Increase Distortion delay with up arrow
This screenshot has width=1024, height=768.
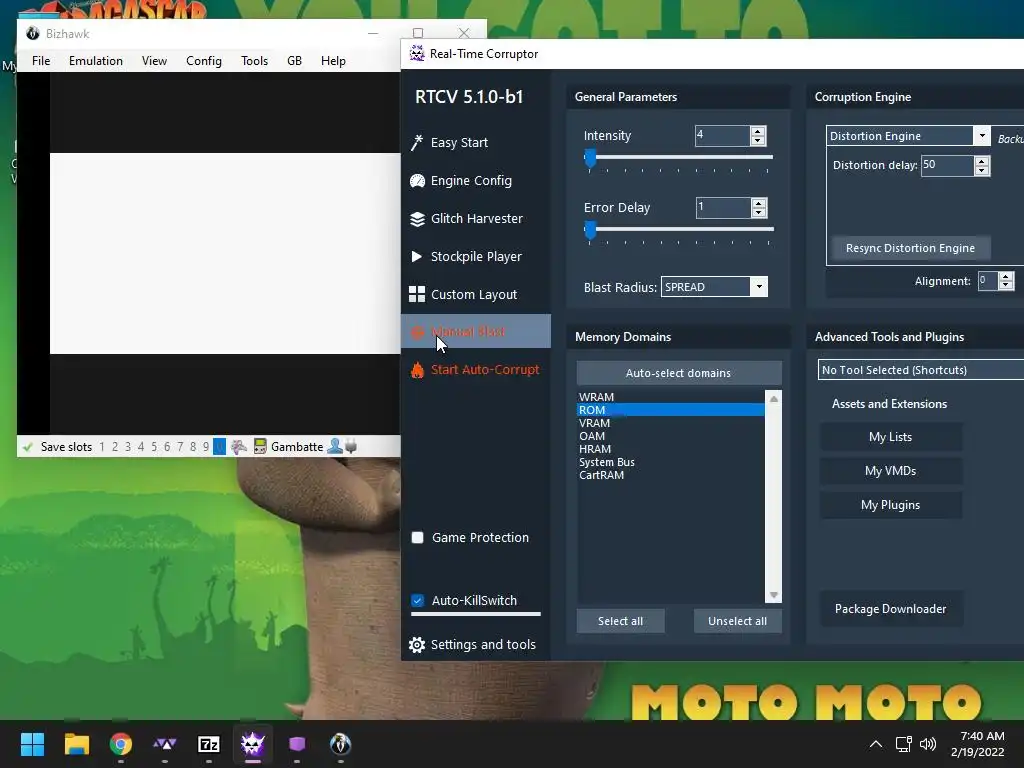point(982,161)
